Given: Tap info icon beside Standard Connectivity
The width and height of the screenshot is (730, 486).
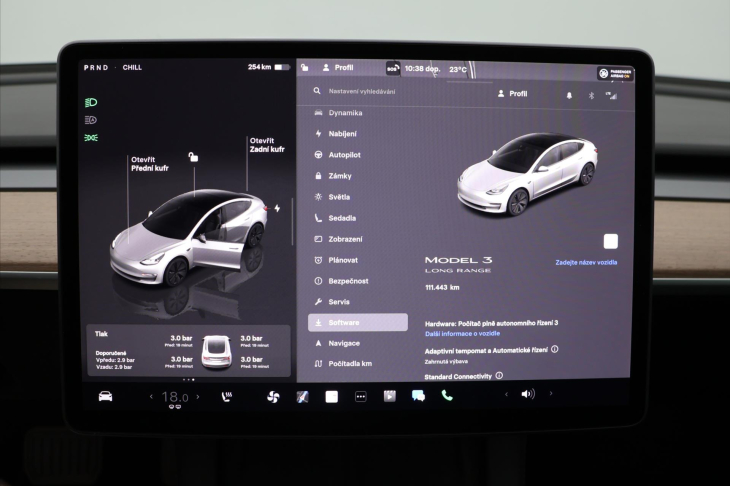Looking at the screenshot, I should (499, 375).
